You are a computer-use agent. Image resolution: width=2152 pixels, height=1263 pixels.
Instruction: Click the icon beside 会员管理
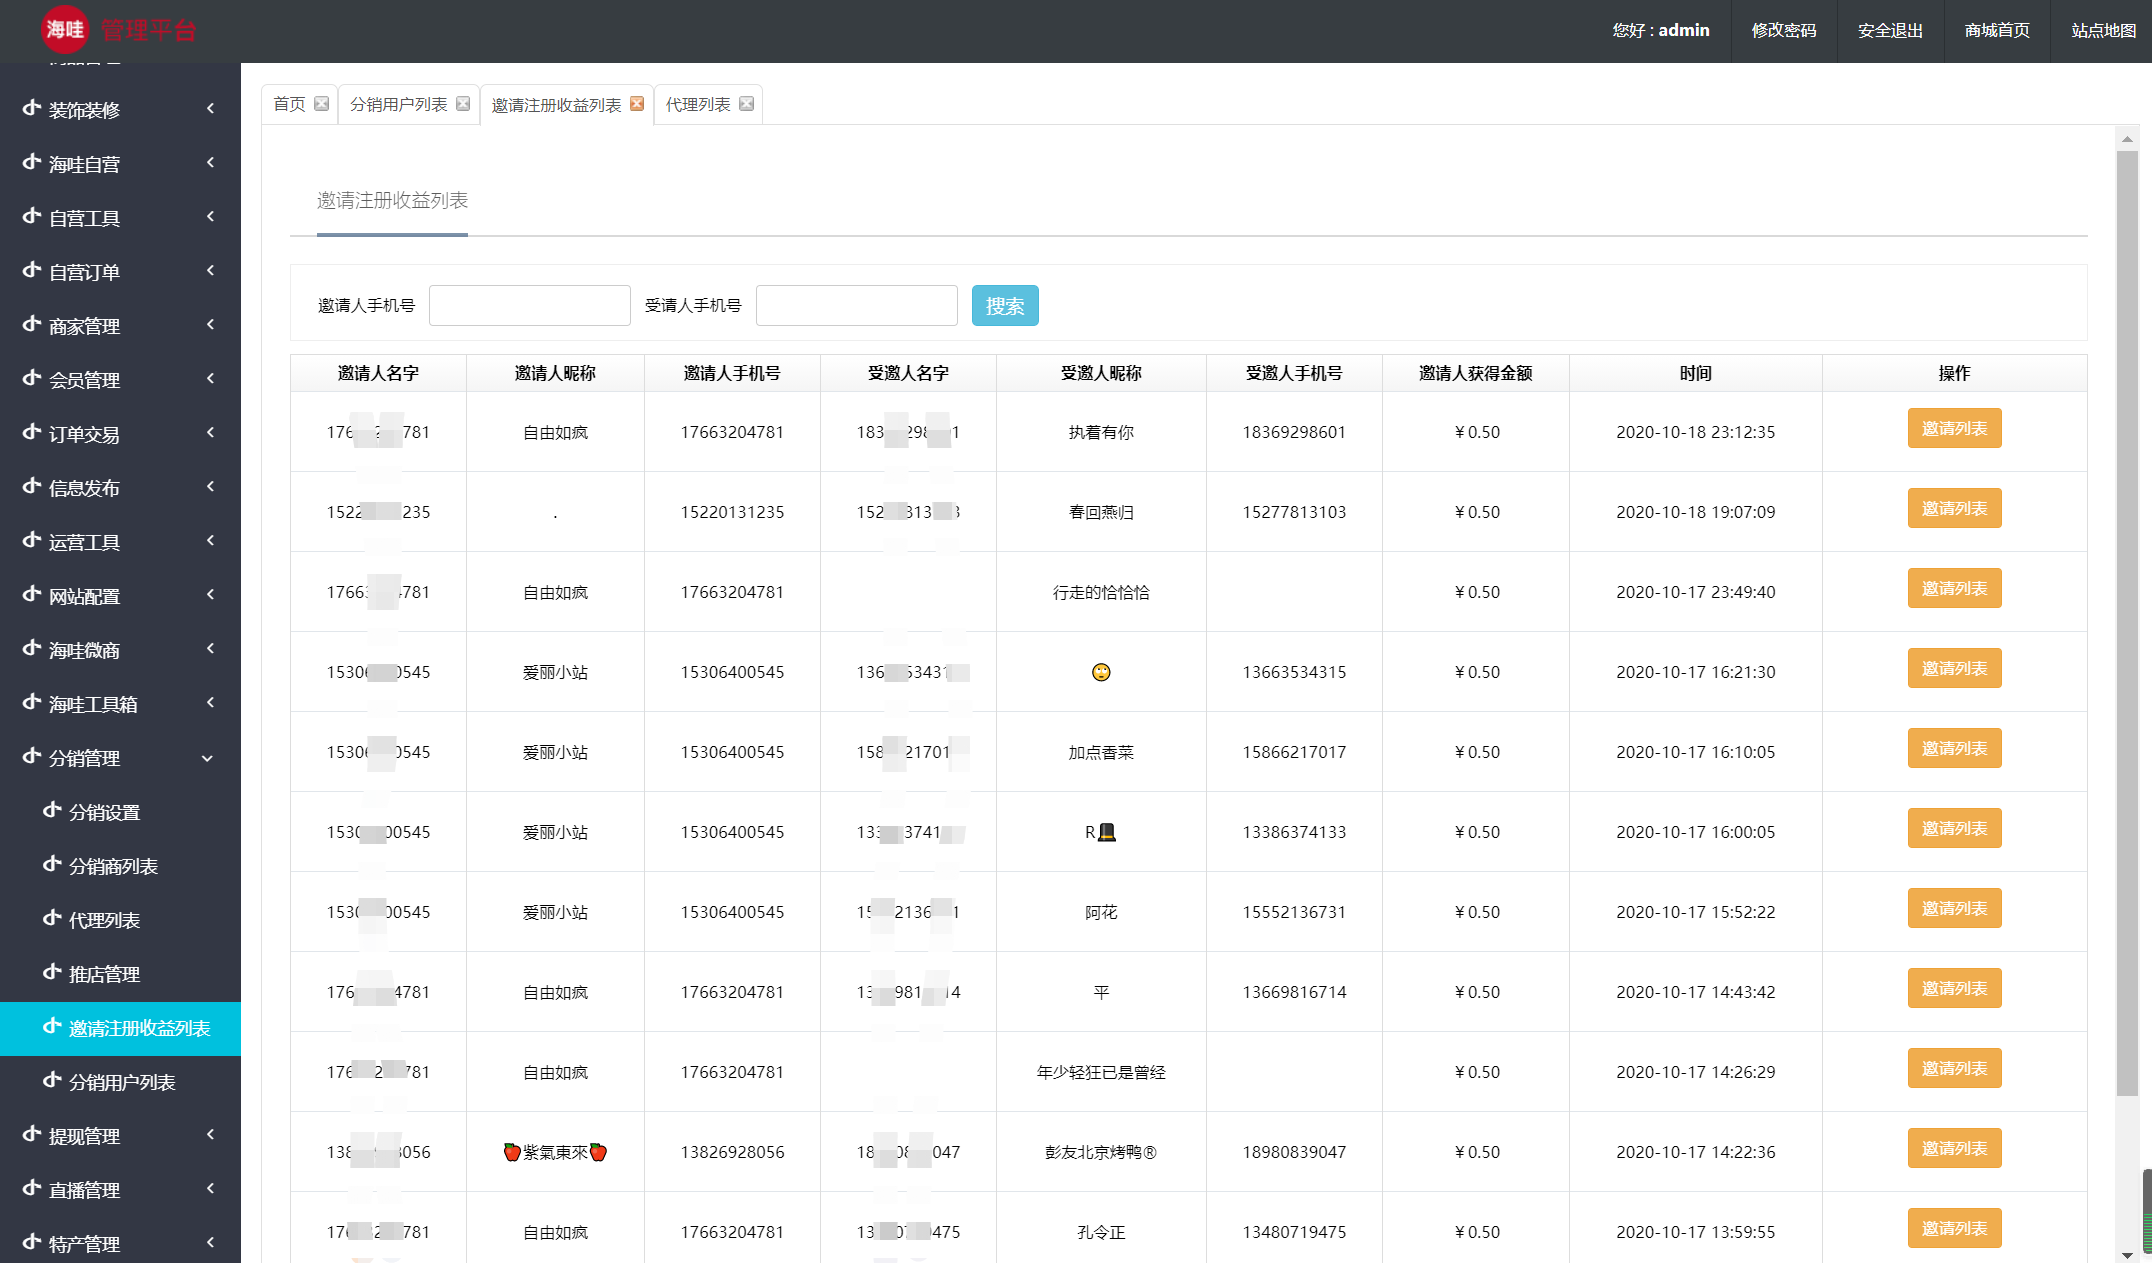pyautogui.click(x=32, y=378)
